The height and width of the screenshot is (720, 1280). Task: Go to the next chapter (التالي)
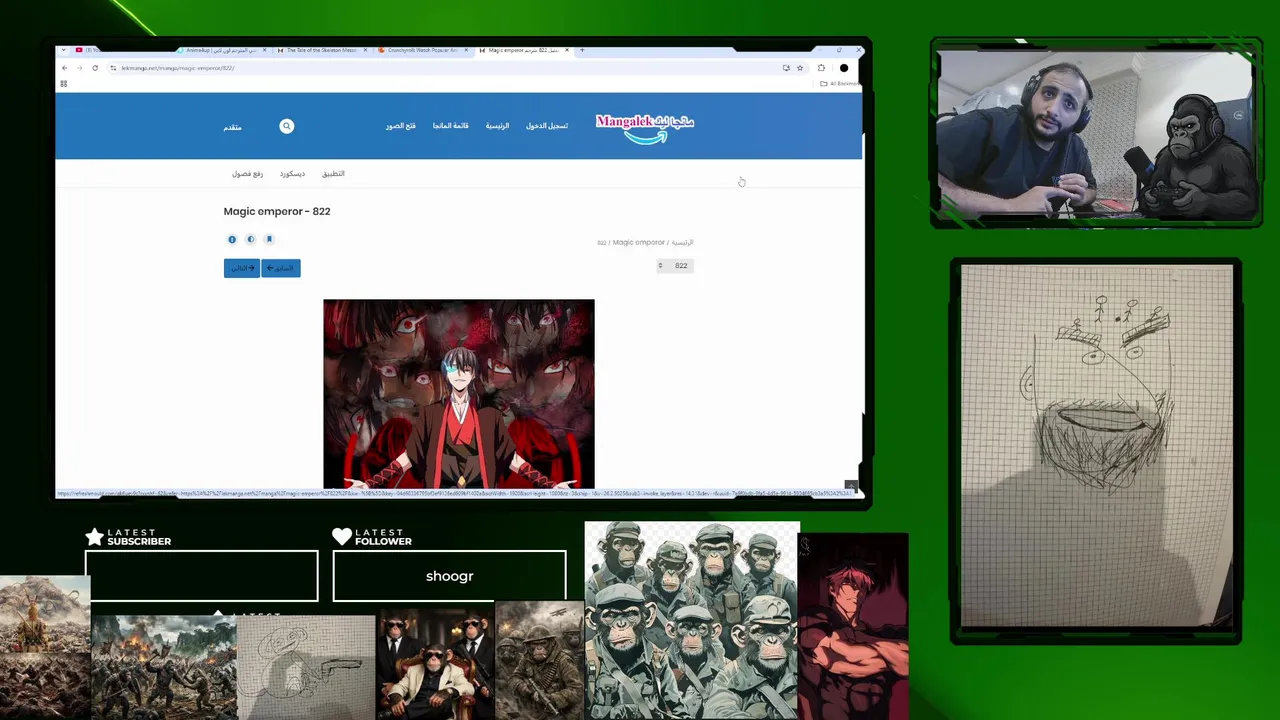242,268
